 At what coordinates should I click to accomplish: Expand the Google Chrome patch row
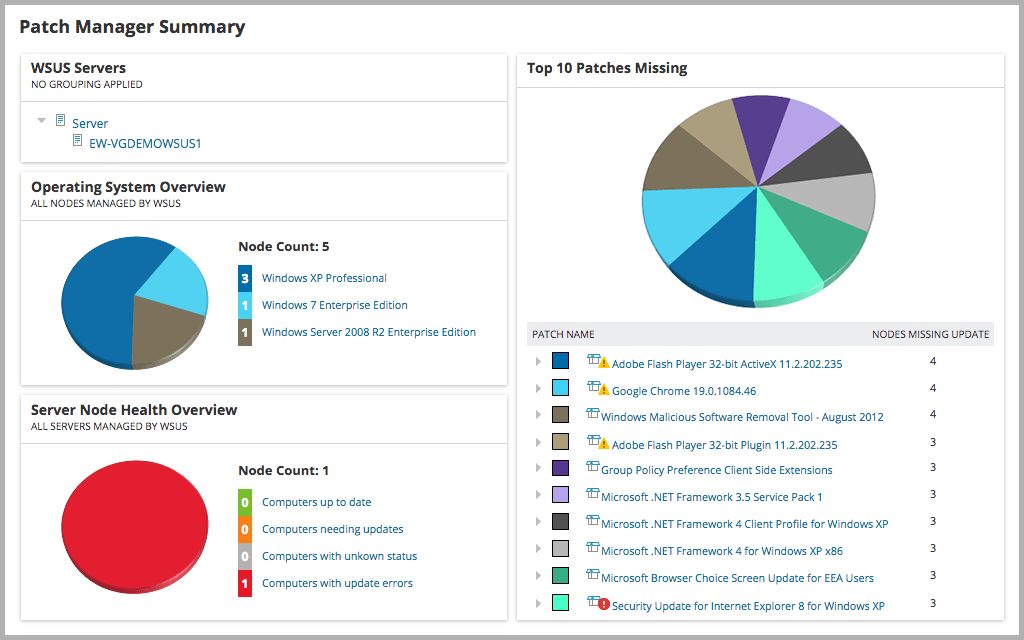pyautogui.click(x=539, y=388)
